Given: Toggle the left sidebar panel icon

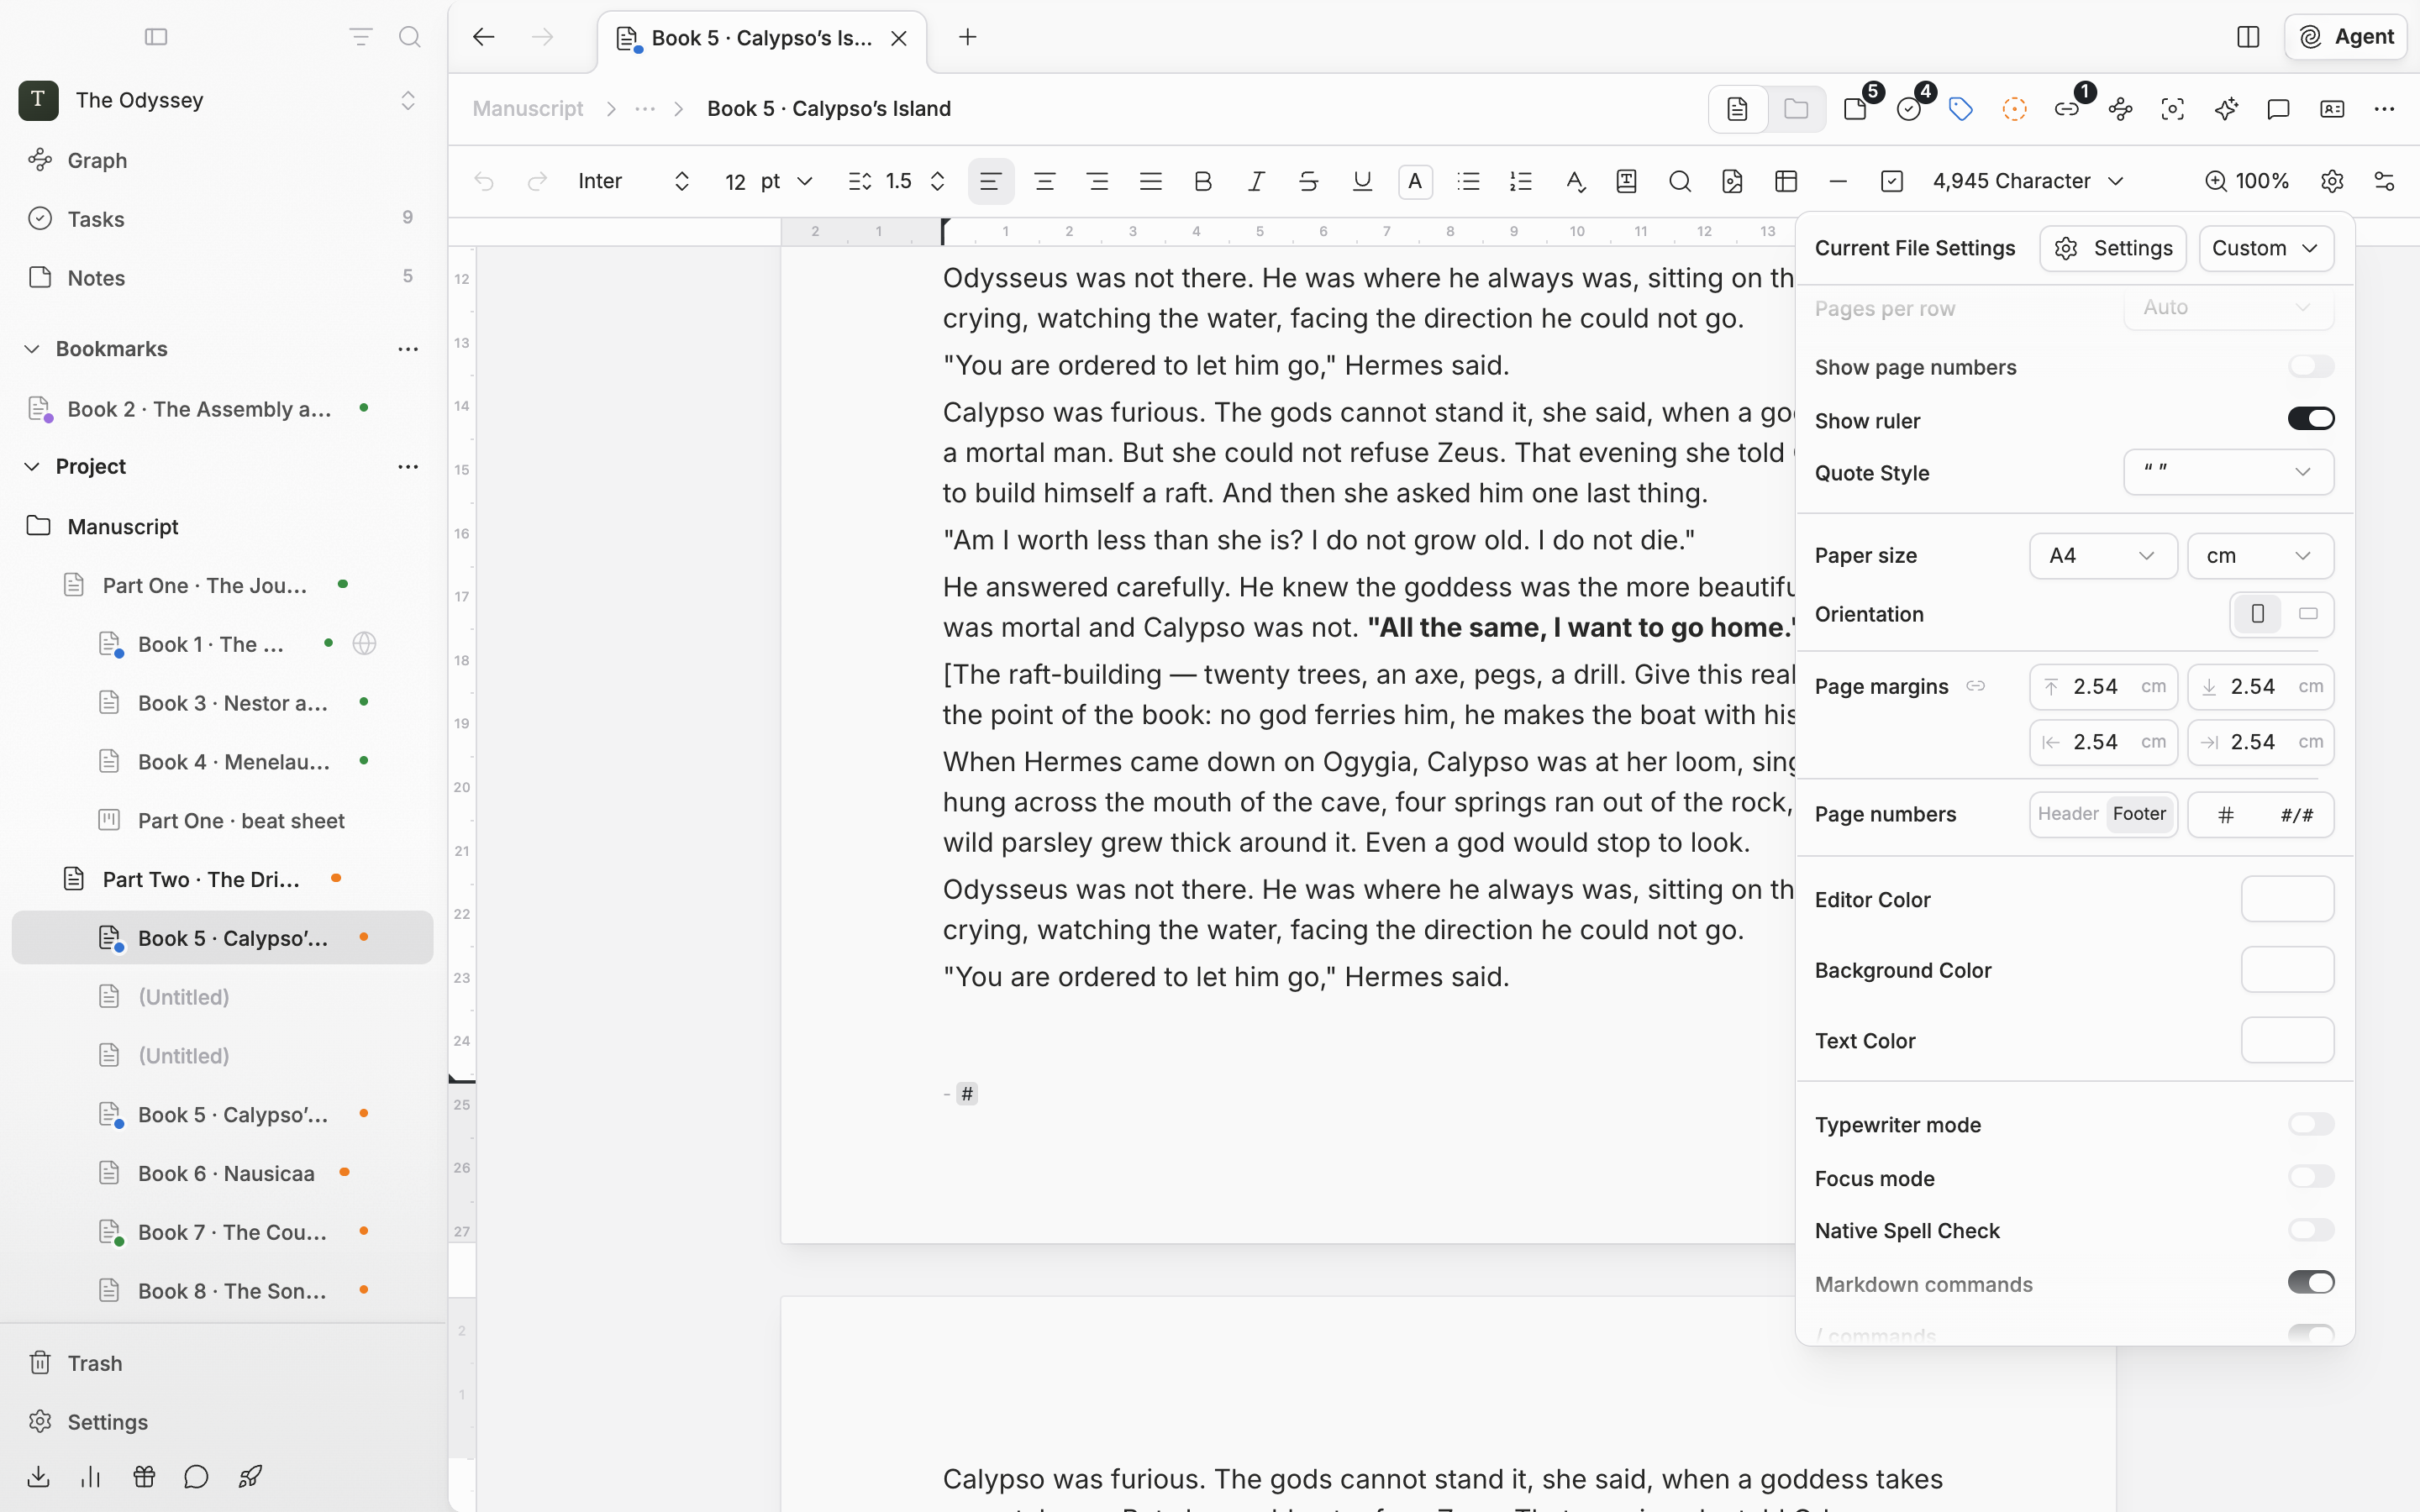Looking at the screenshot, I should point(156,37).
